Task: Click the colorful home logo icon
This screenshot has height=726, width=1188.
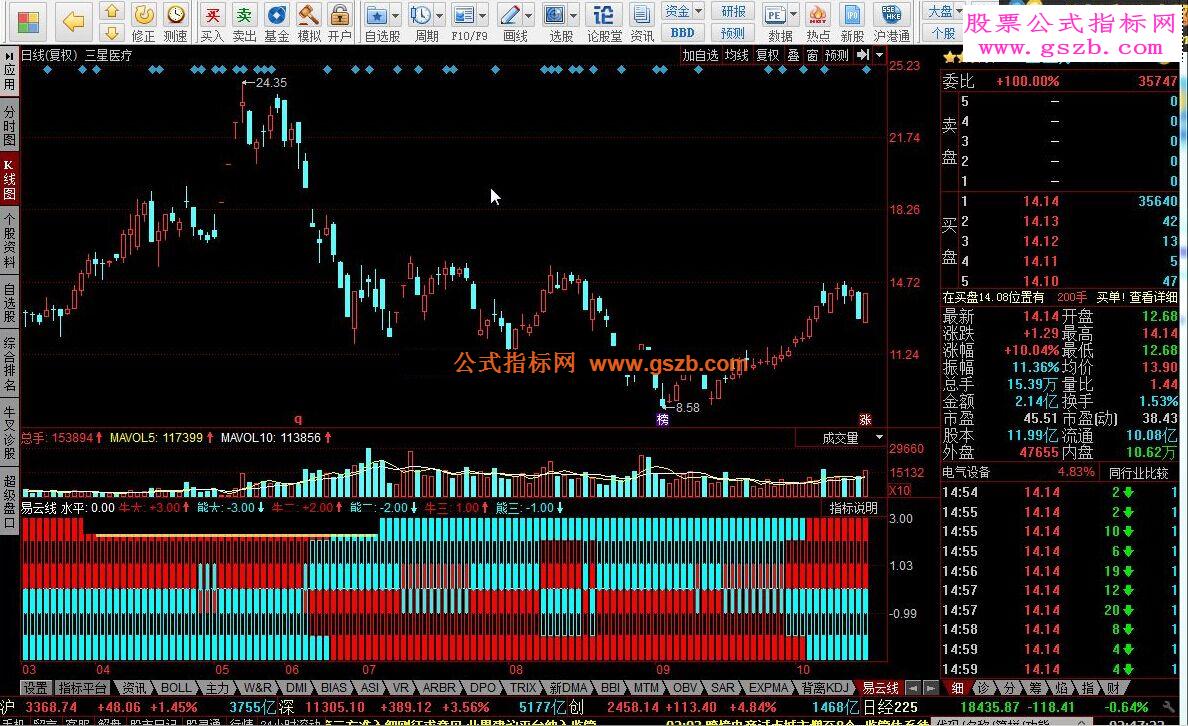Action: pyautogui.click(x=28, y=22)
